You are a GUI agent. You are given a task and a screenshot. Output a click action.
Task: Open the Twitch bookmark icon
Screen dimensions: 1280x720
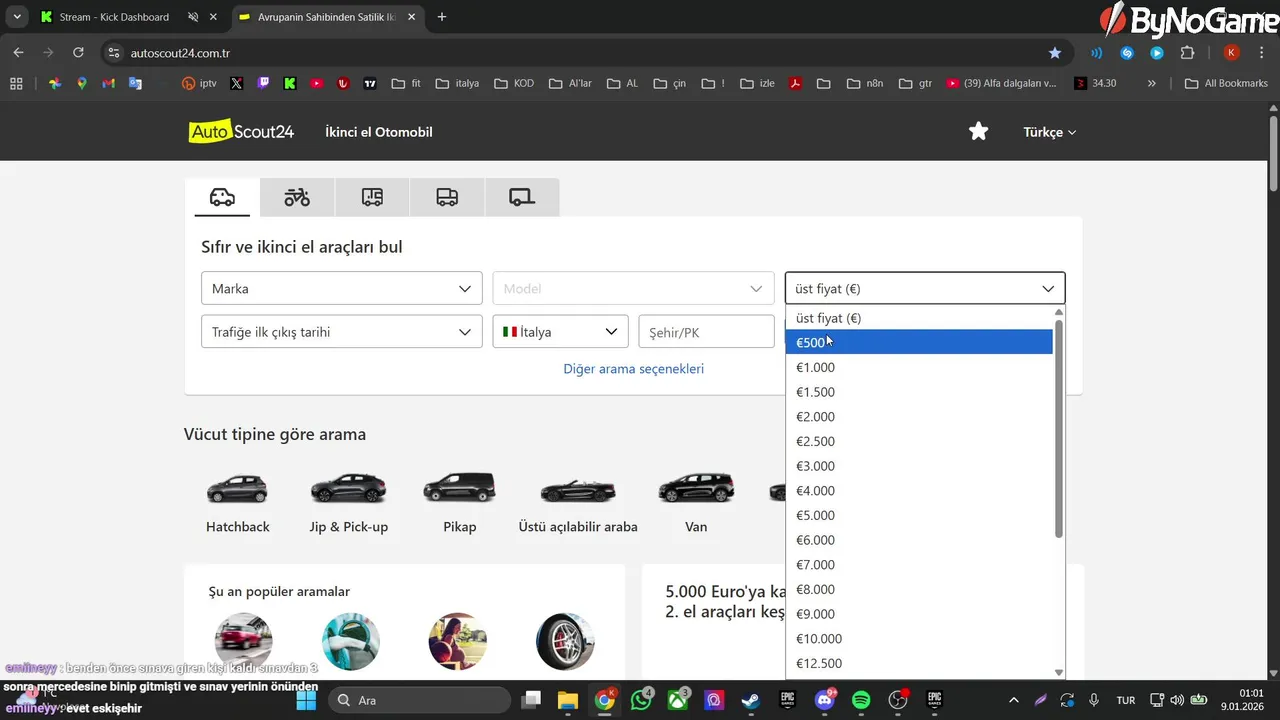(x=263, y=83)
